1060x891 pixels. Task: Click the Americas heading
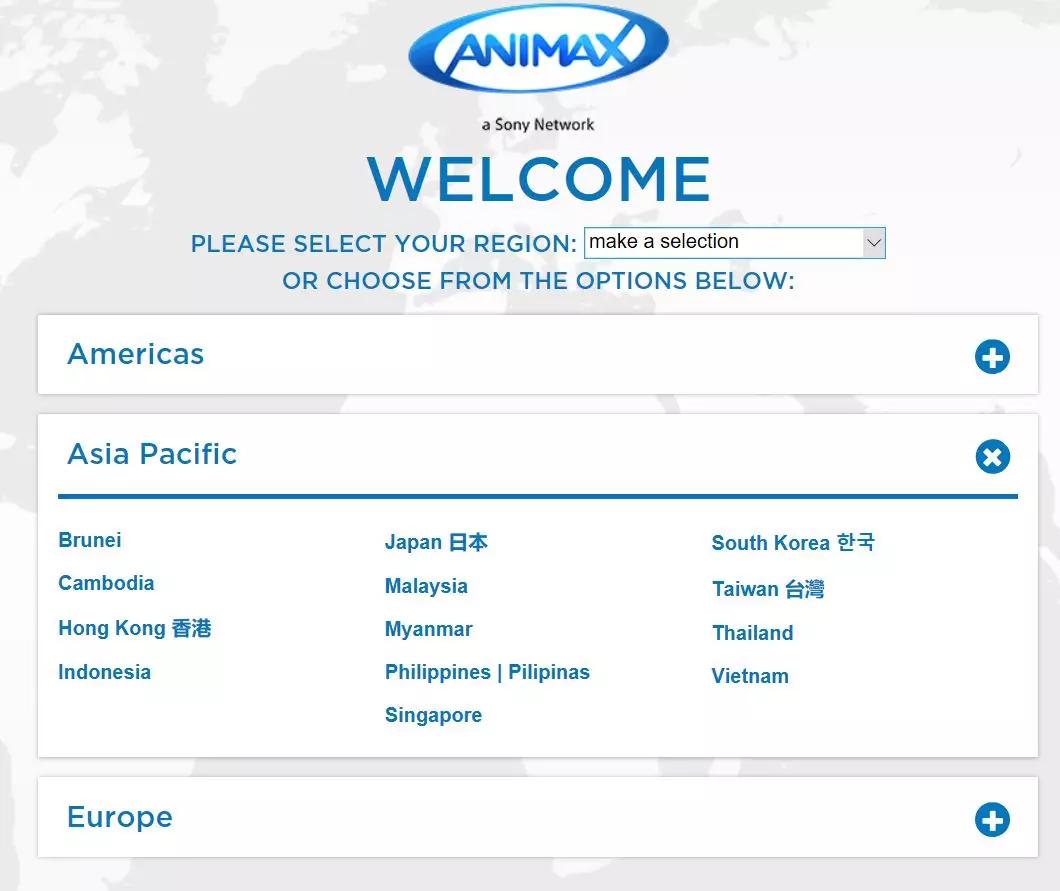click(x=136, y=354)
